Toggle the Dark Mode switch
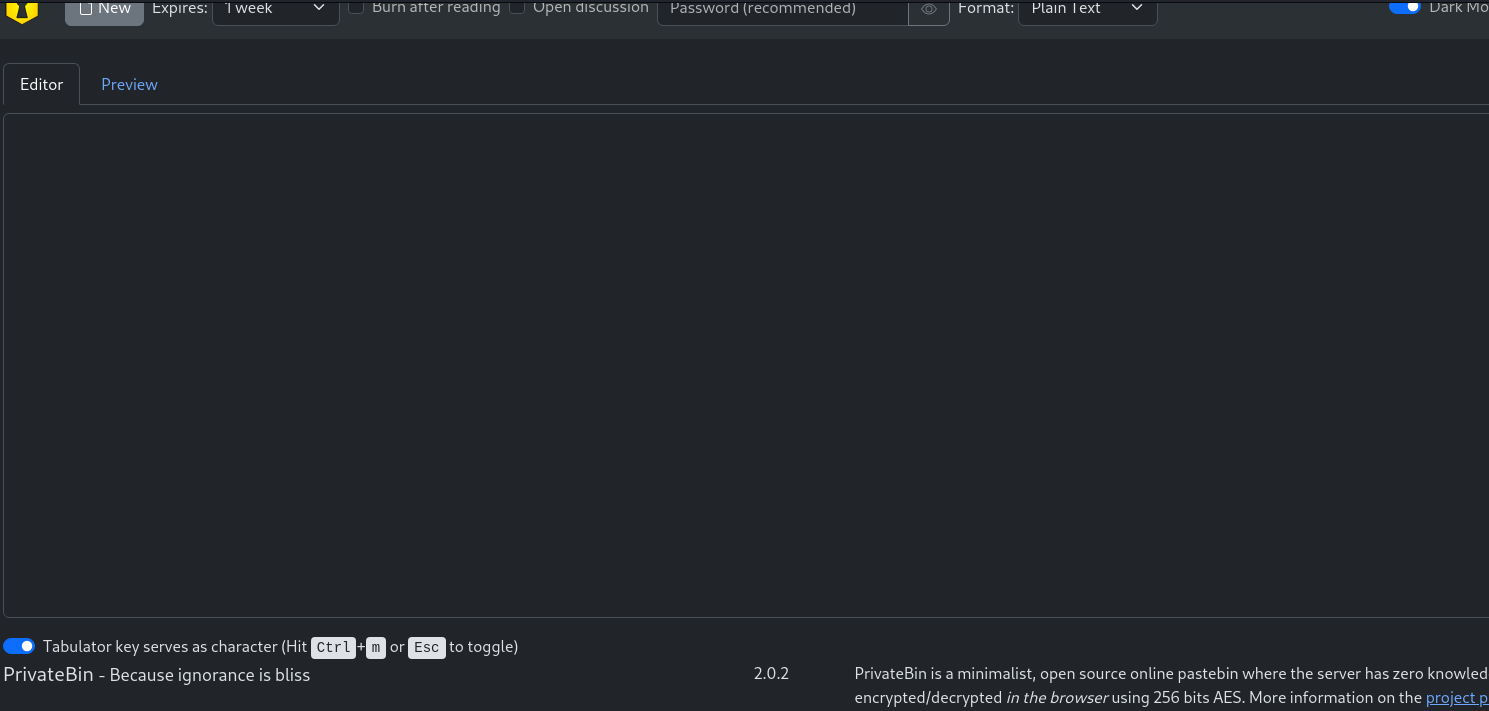The width and height of the screenshot is (1489, 711). pyautogui.click(x=1404, y=7)
